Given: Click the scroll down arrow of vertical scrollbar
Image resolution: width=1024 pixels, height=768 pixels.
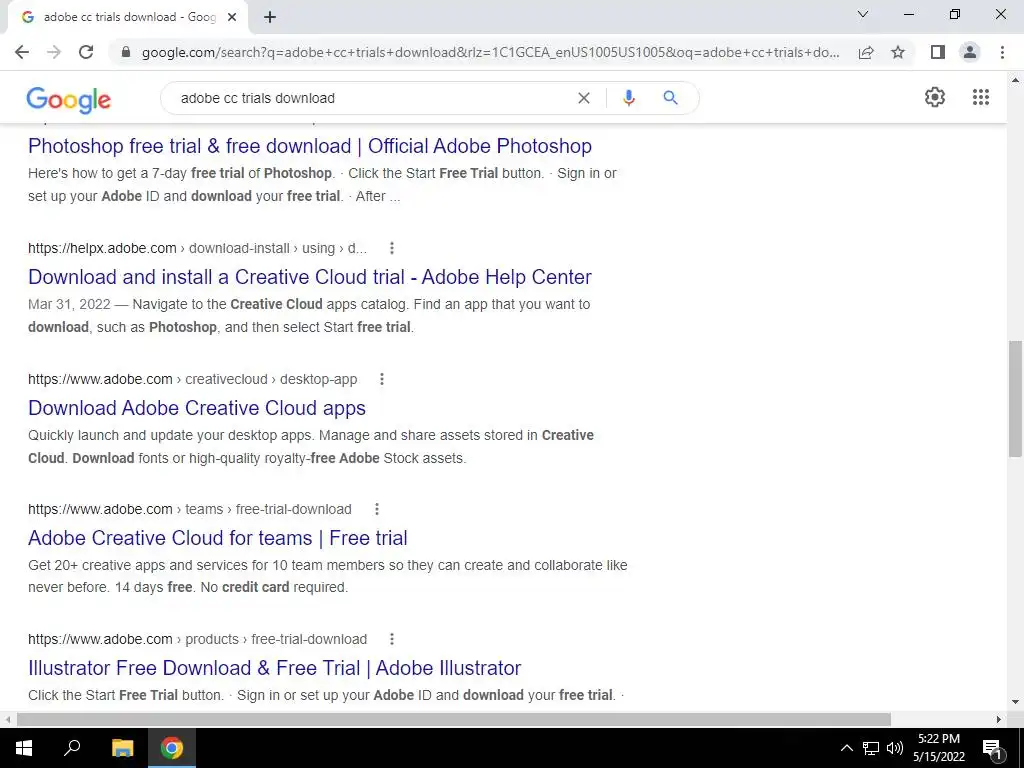Looking at the screenshot, I should [1015, 703].
